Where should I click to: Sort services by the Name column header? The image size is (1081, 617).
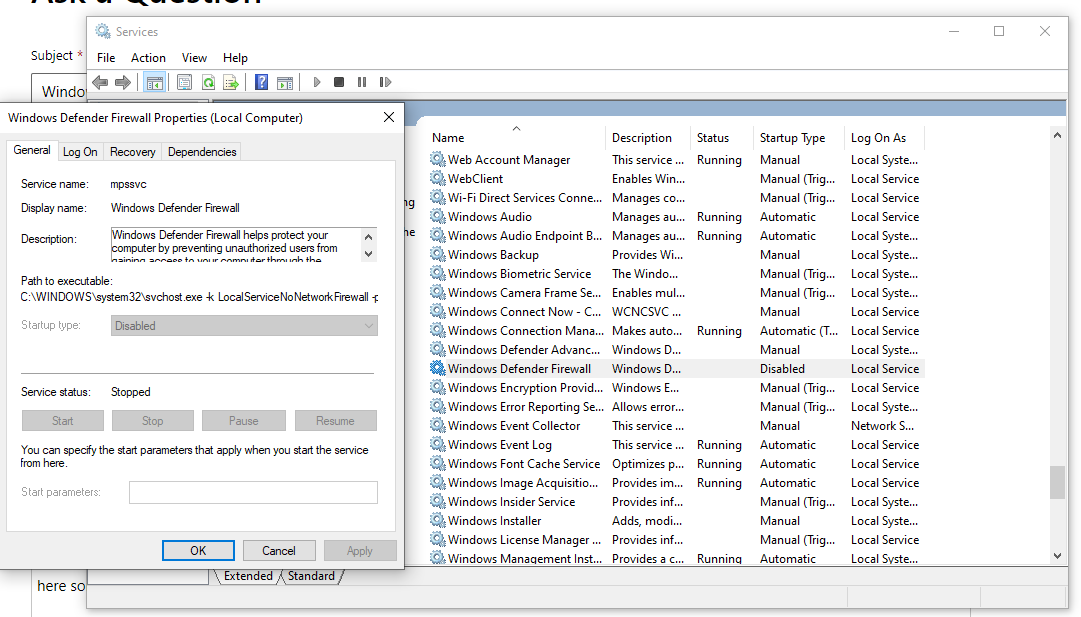coord(516,138)
